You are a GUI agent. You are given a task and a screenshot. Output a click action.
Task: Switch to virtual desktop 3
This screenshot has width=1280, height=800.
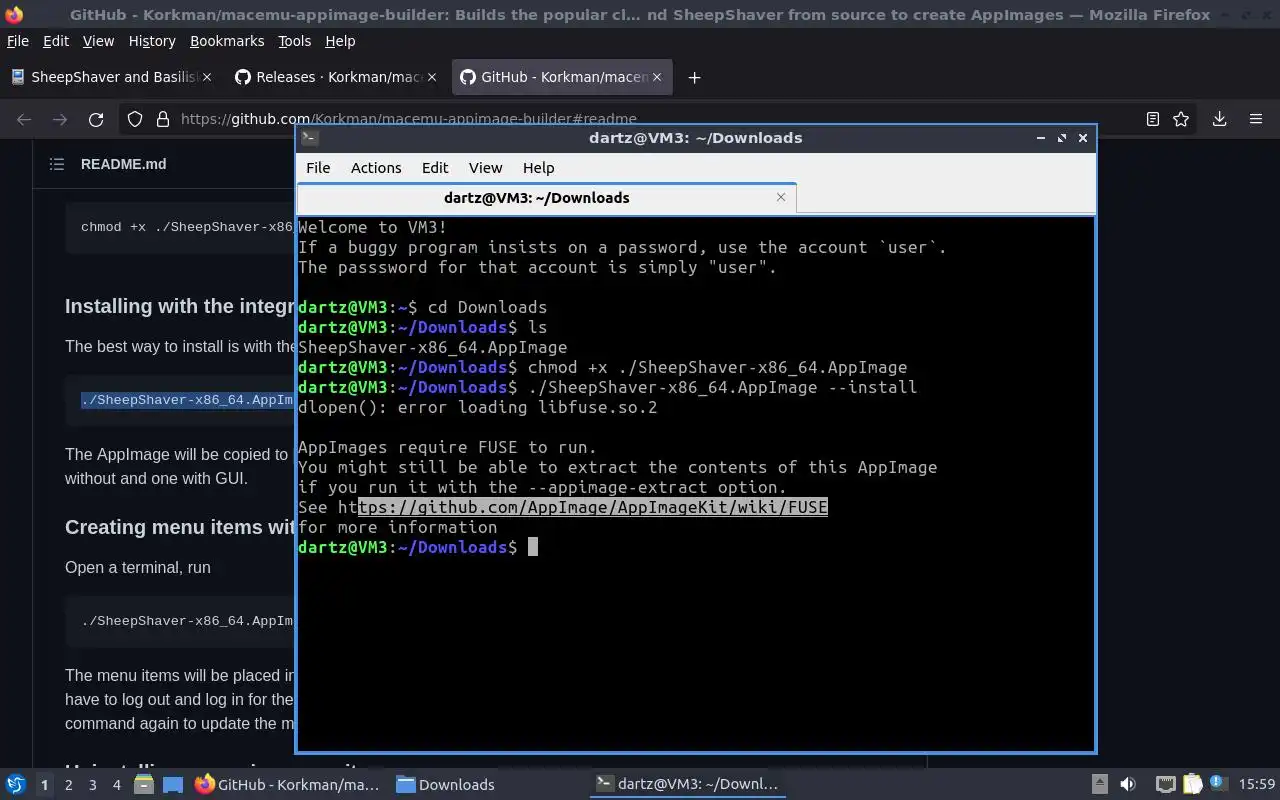click(x=92, y=785)
